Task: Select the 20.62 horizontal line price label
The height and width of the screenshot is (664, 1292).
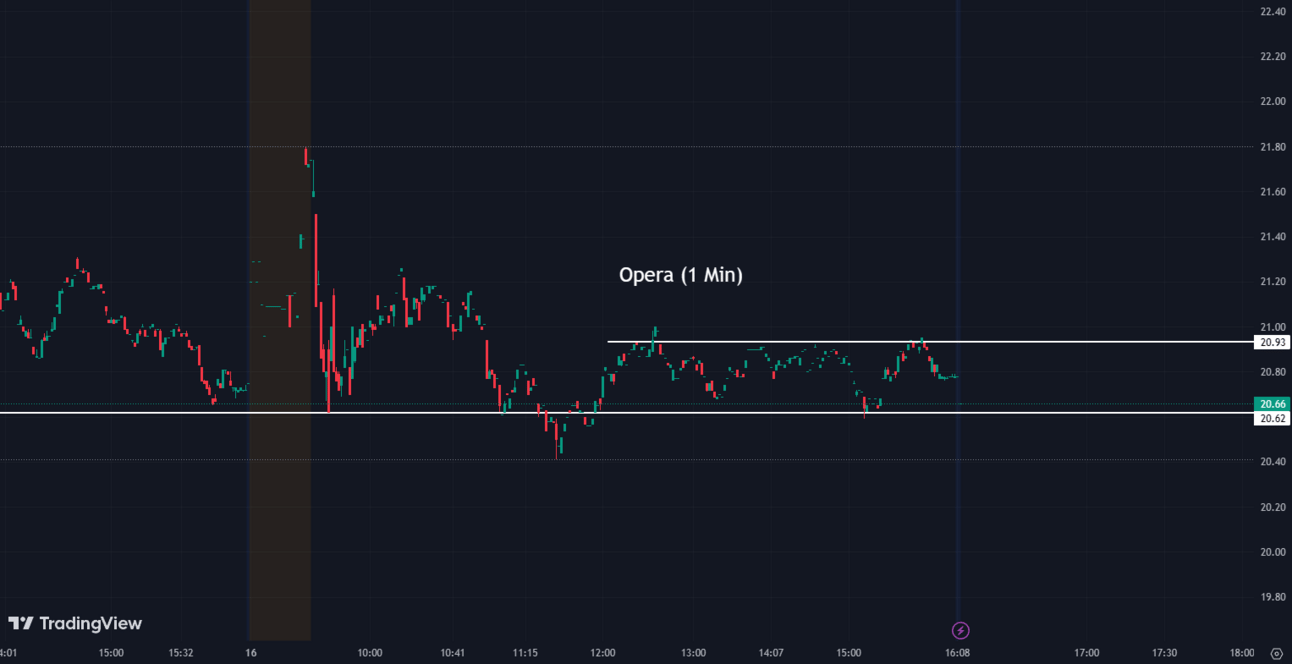Action: [1273, 418]
